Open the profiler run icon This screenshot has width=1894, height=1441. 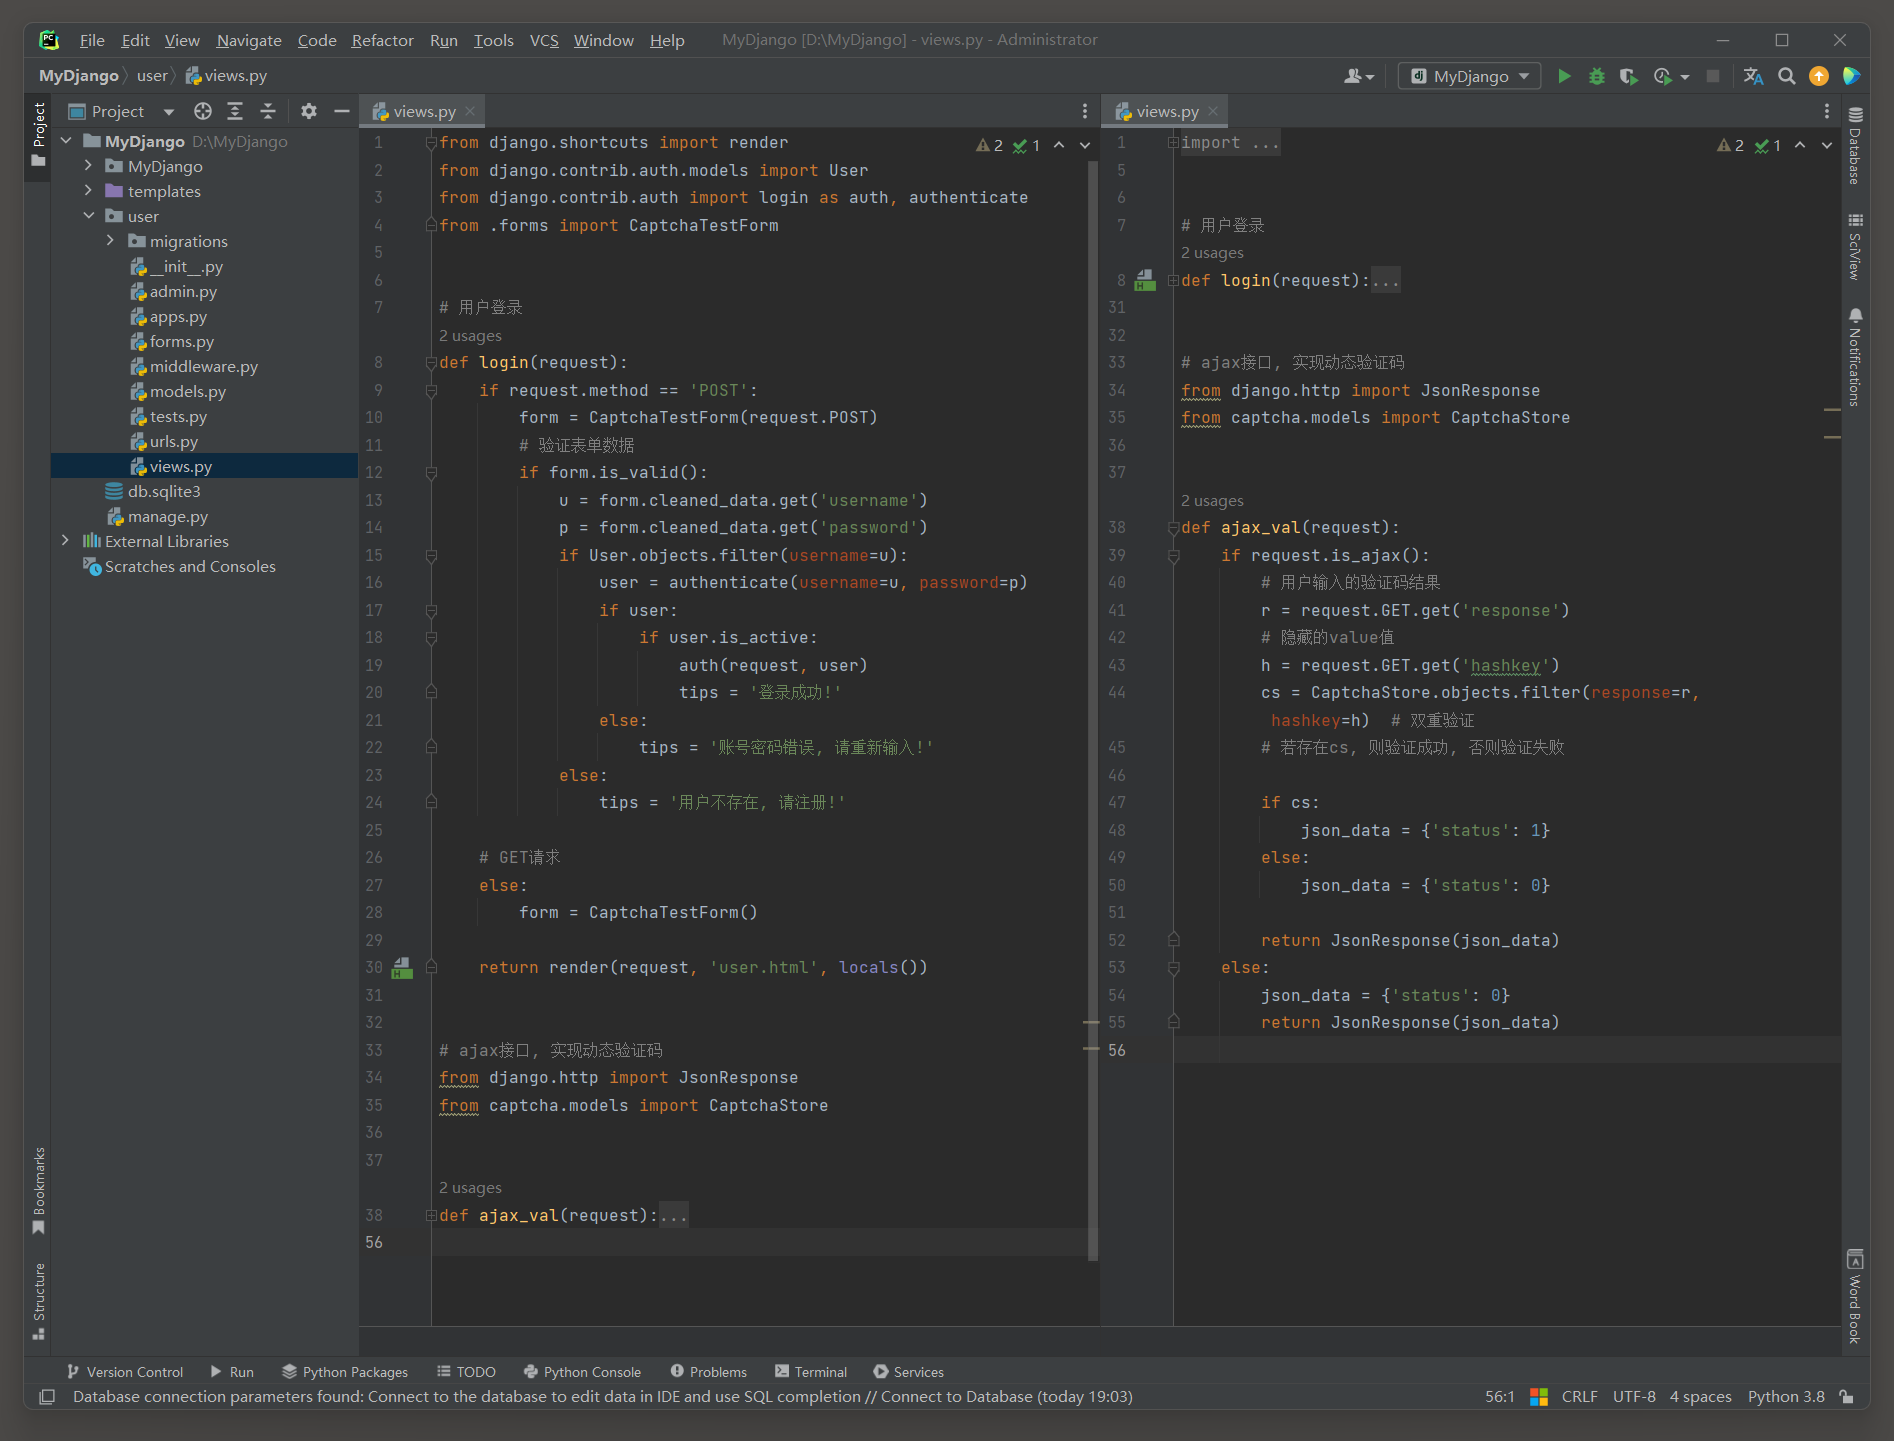[x=1664, y=76]
